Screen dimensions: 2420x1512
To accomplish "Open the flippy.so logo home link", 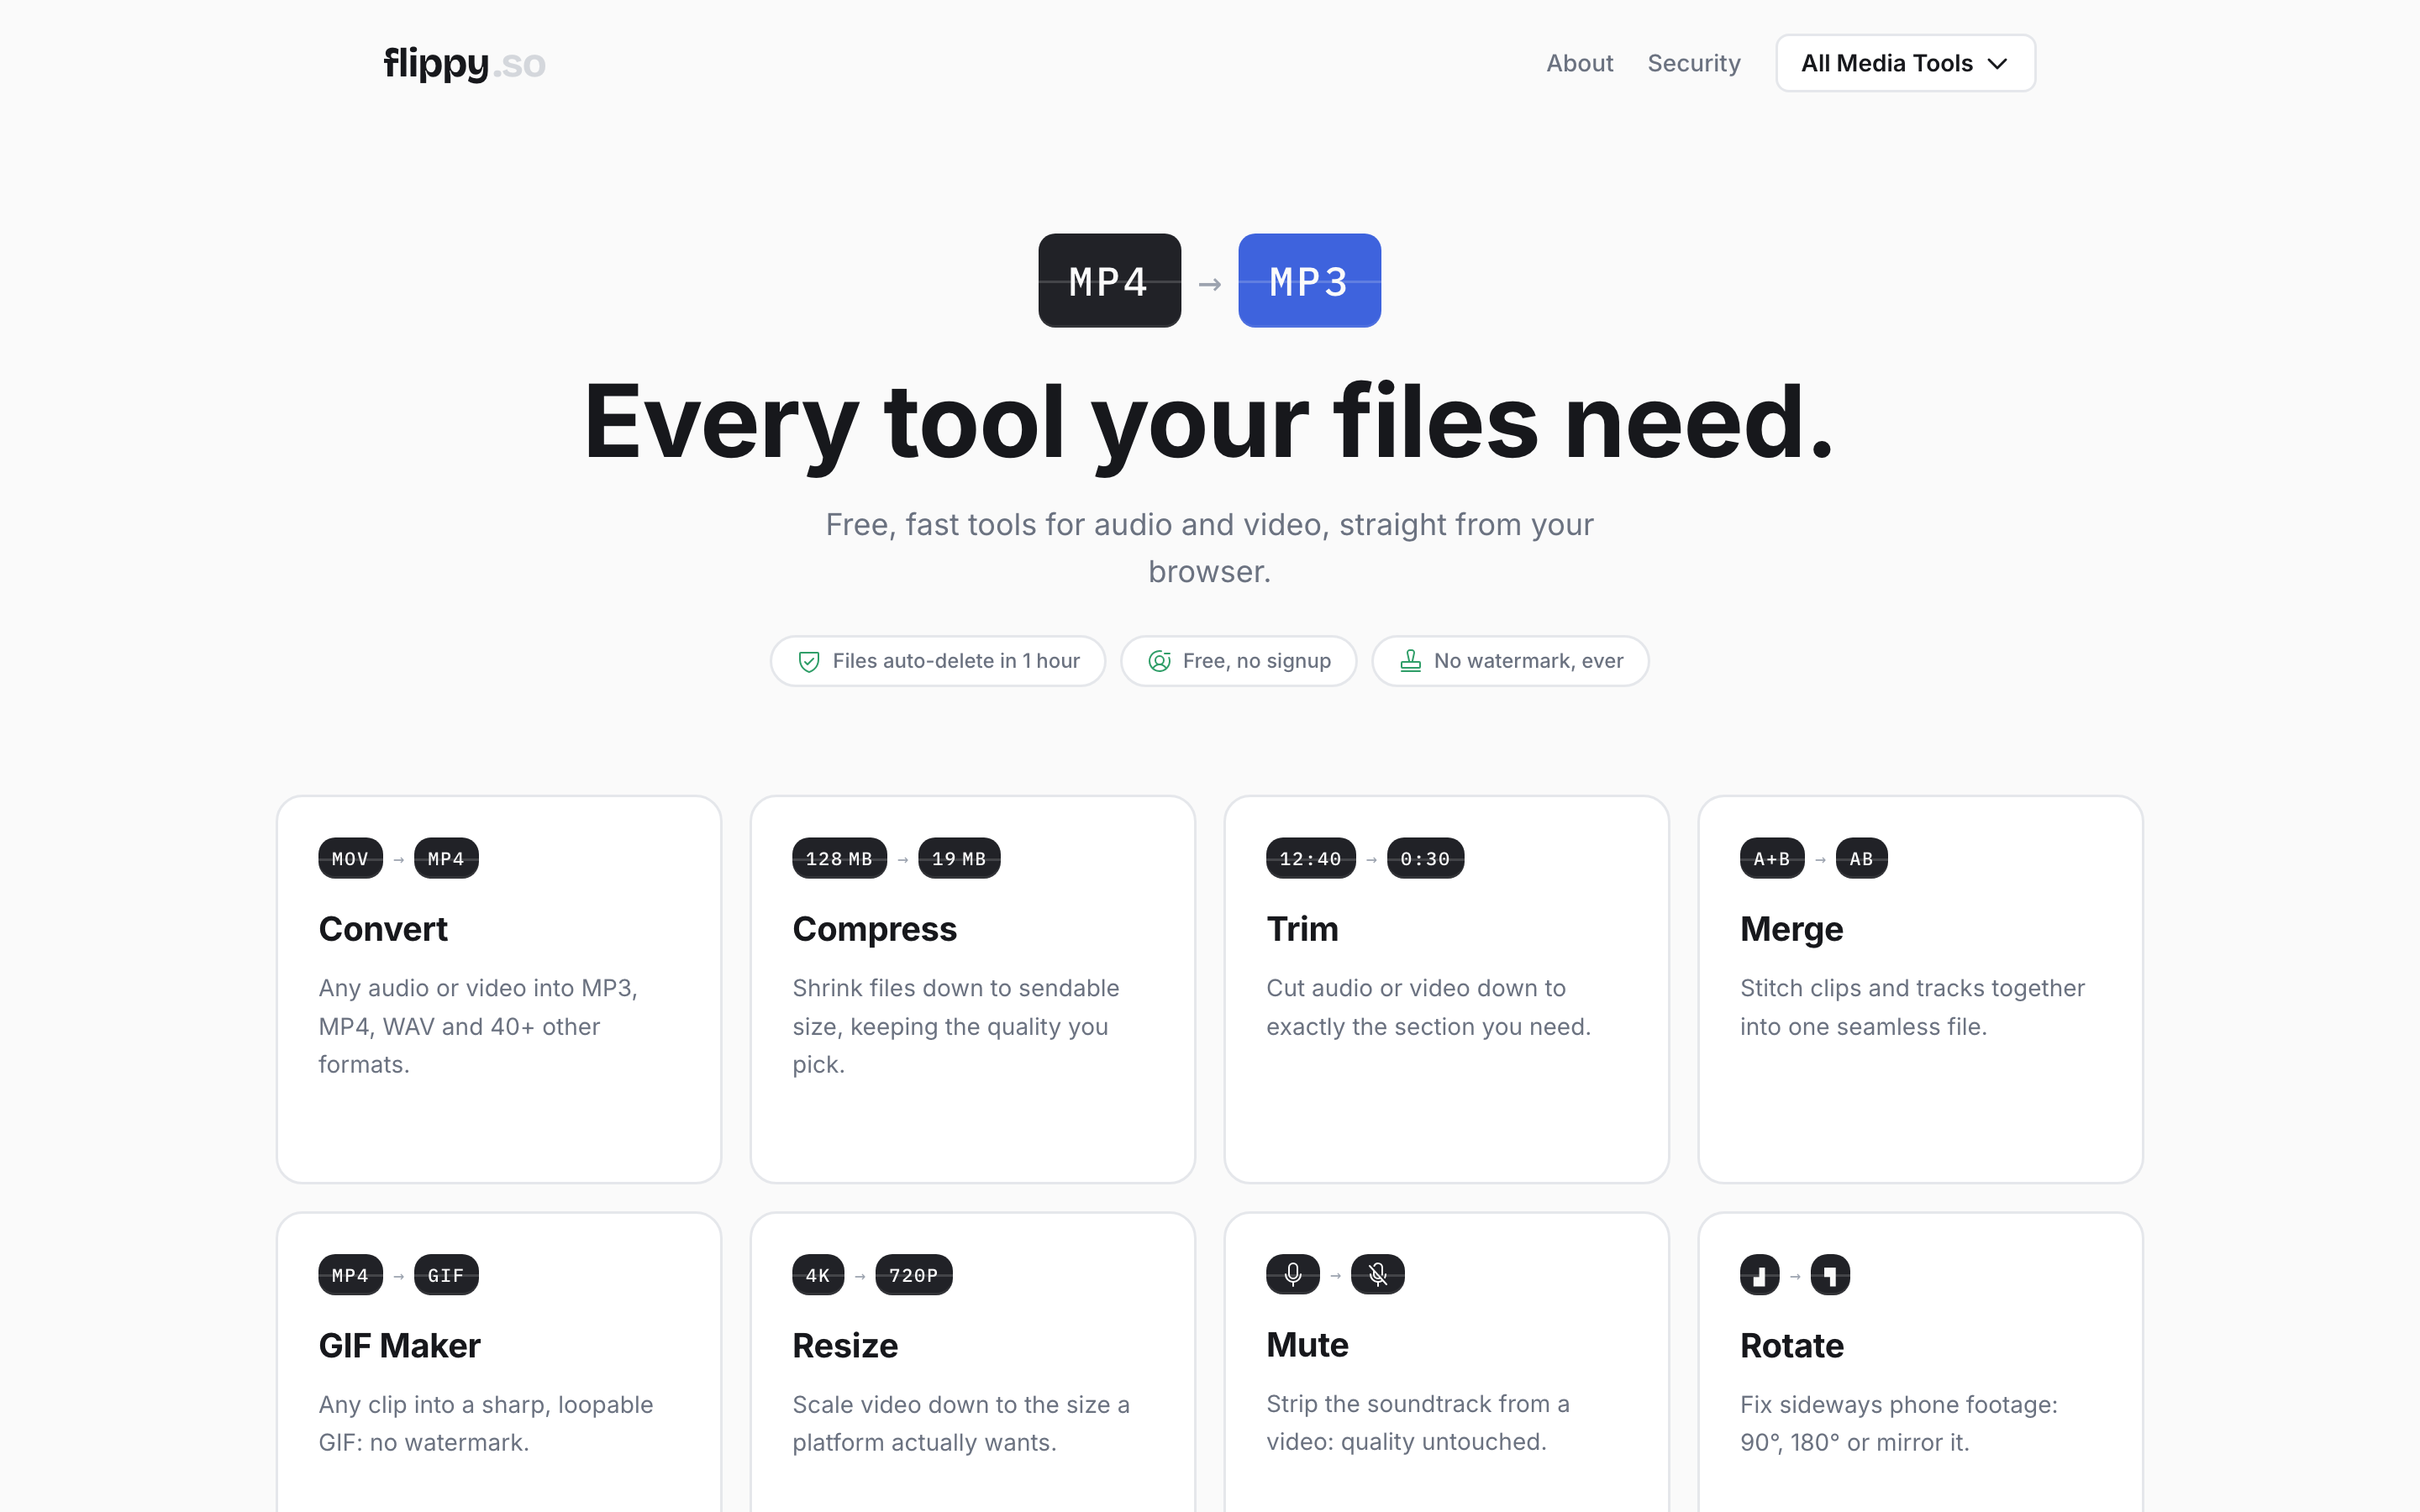I will click(x=464, y=63).
